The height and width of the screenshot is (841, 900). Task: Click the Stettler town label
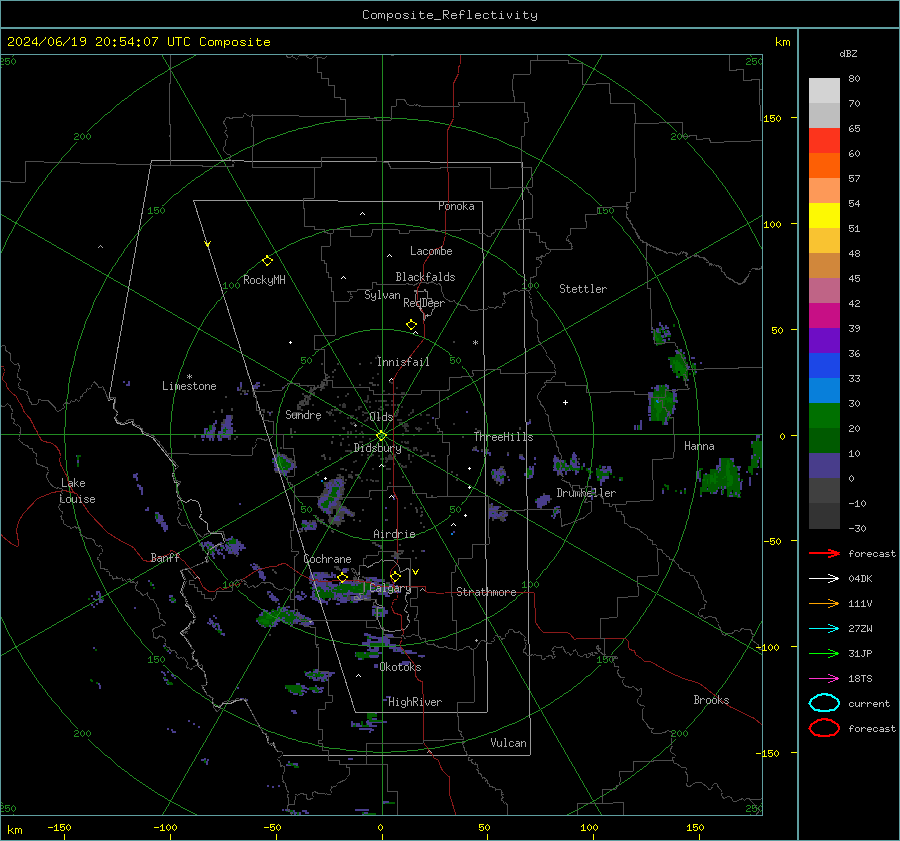point(583,289)
